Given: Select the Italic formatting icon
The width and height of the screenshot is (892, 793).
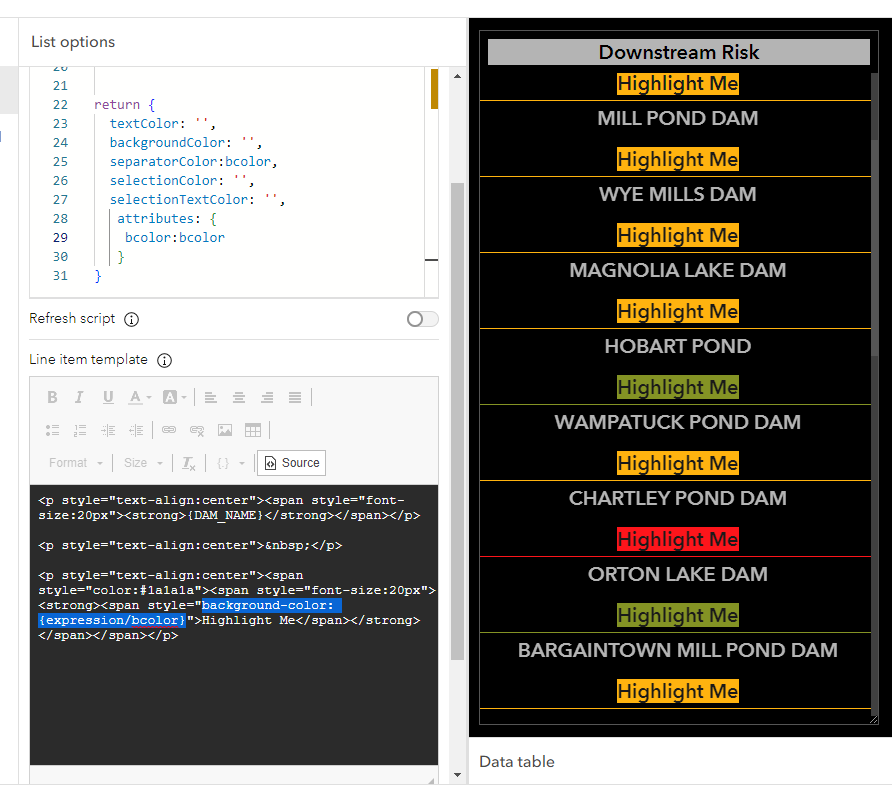Looking at the screenshot, I should pos(79,397).
